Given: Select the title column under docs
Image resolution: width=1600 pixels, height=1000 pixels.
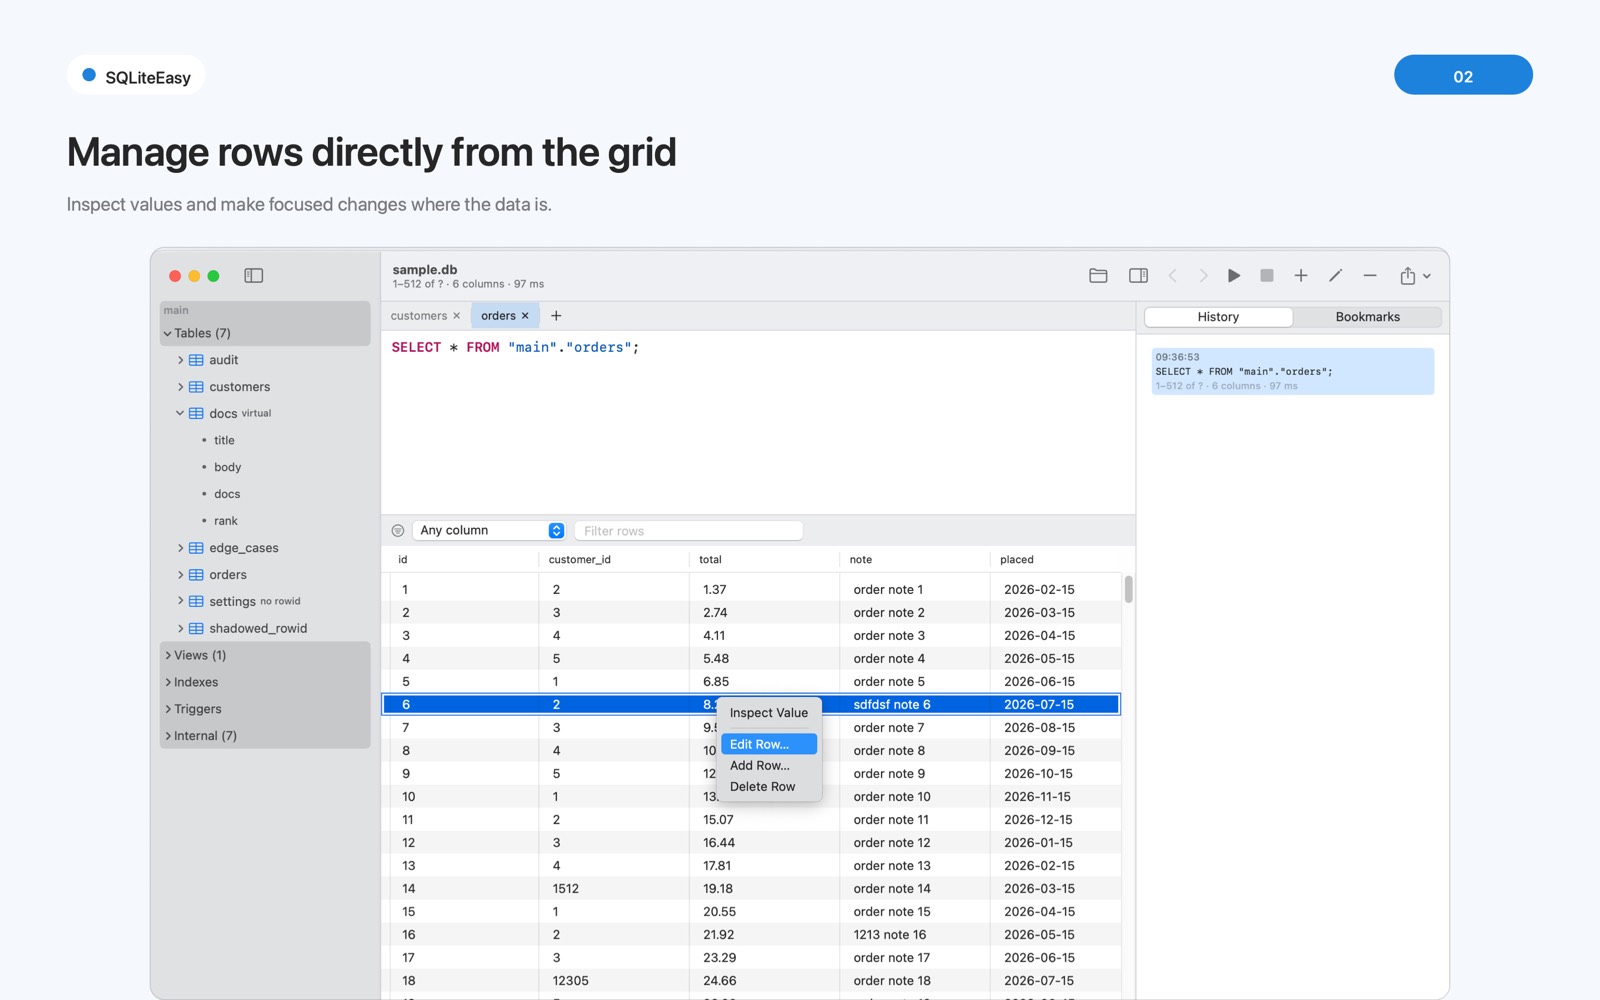Looking at the screenshot, I should (x=224, y=441).
